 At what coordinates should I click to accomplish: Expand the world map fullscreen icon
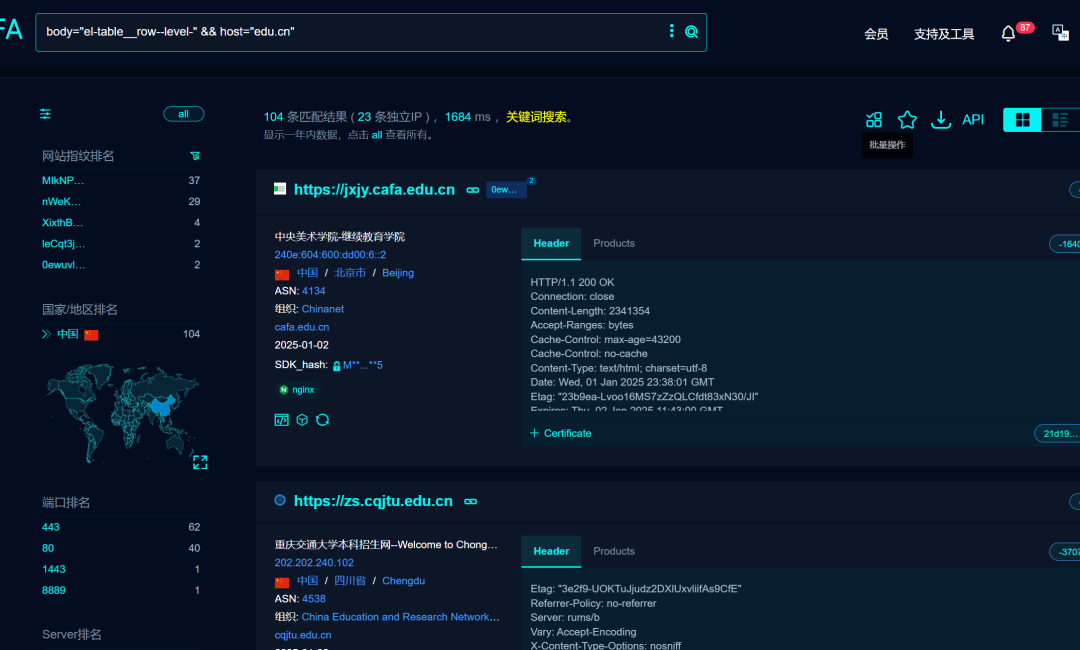(200, 462)
